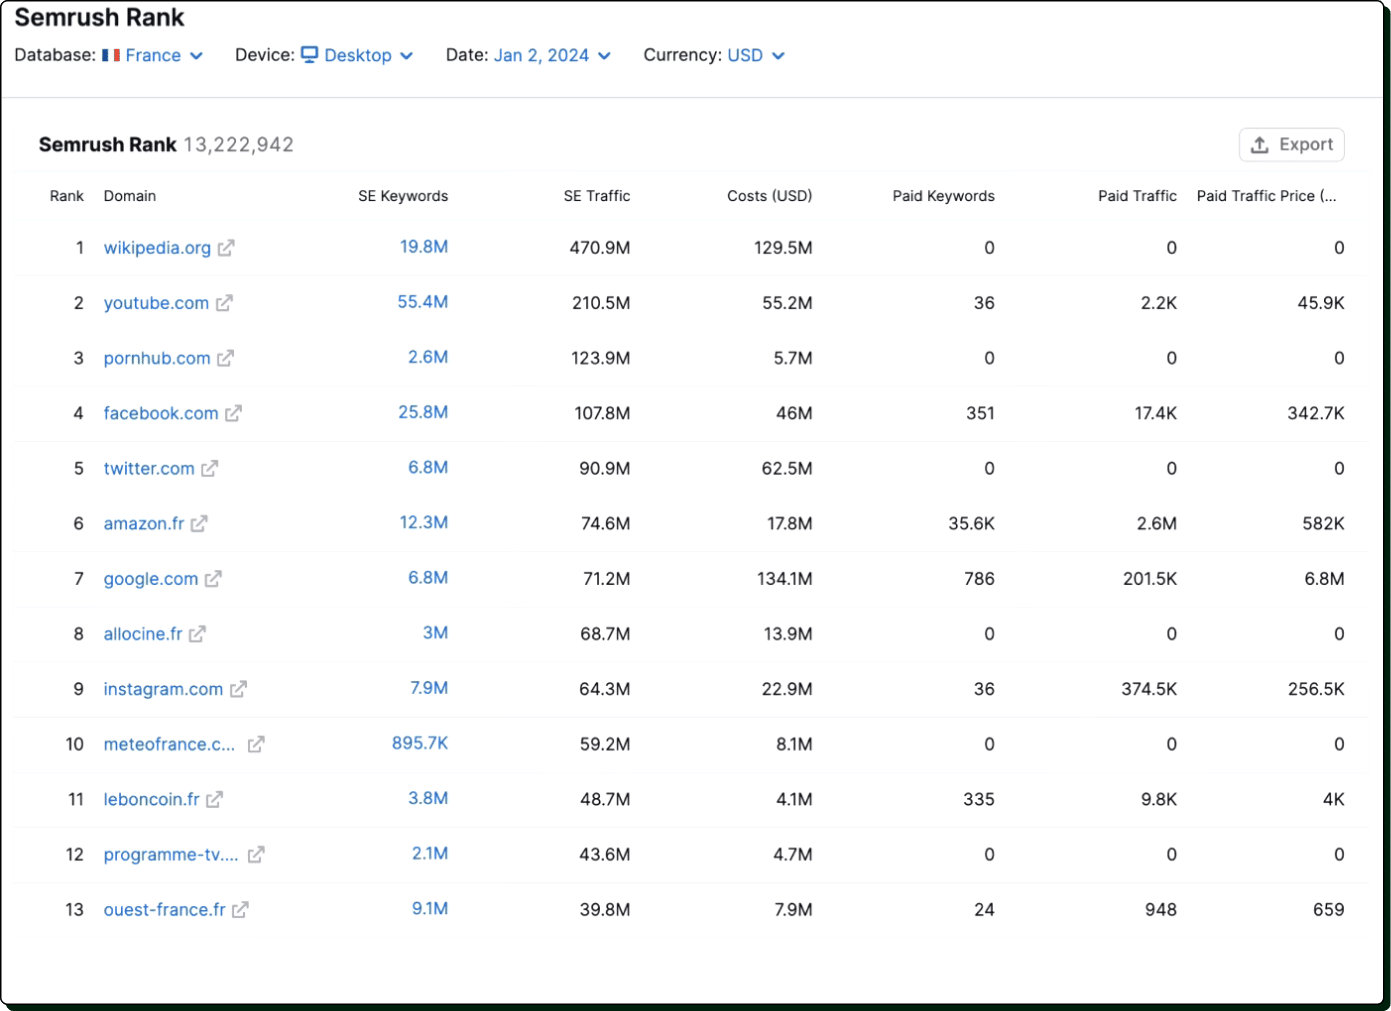1391x1011 pixels.
Task: Select the 201.5K paid traffic for google.com
Action: point(1150,579)
